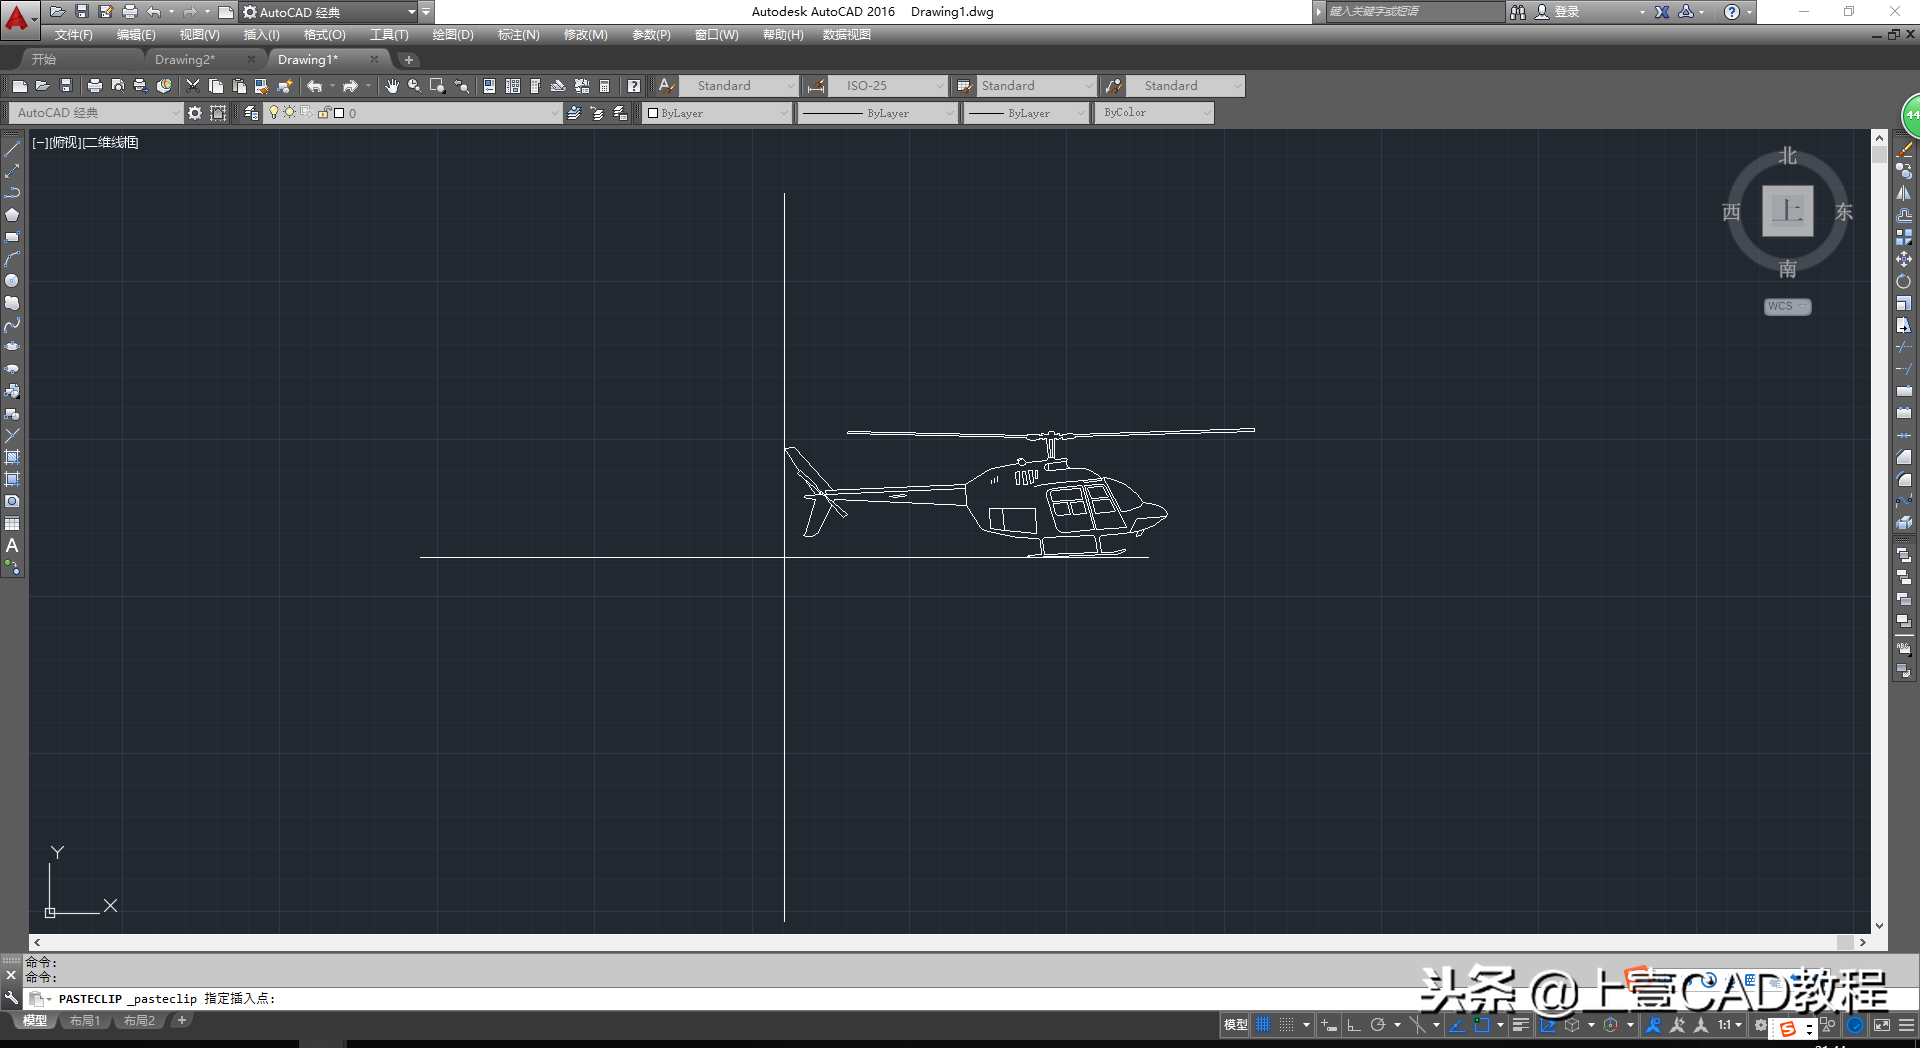This screenshot has width=1920, height=1048.
Task: Click the Move tool in modify toolbar
Action: 1904,259
